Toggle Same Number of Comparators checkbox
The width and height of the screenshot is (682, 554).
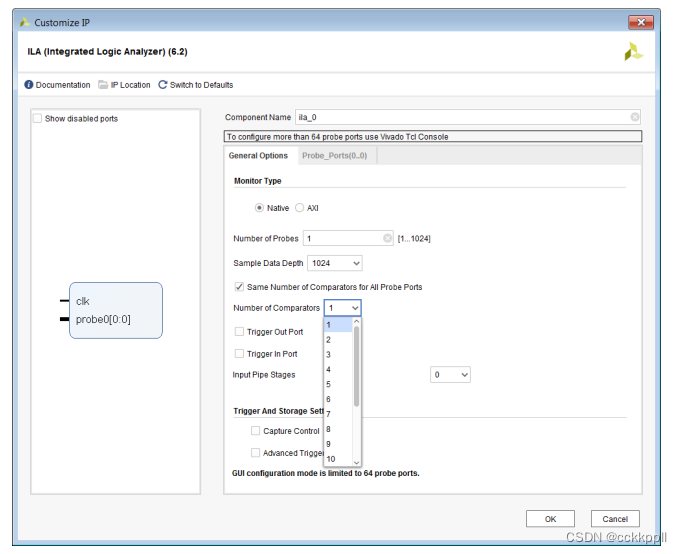(x=239, y=287)
